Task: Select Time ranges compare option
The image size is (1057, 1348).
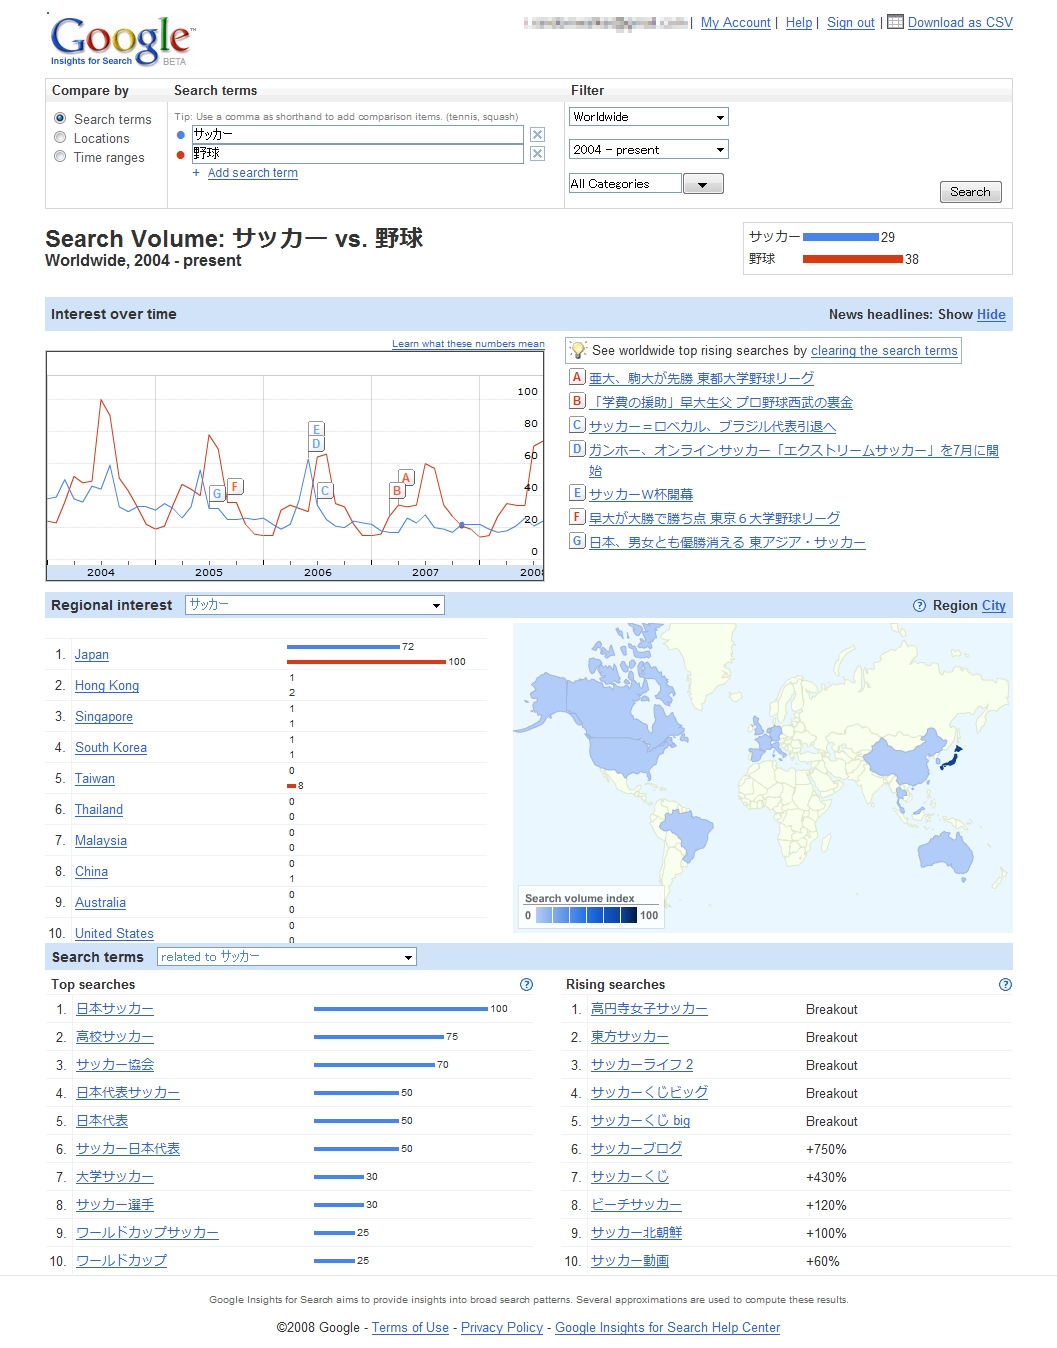Action: [x=60, y=156]
